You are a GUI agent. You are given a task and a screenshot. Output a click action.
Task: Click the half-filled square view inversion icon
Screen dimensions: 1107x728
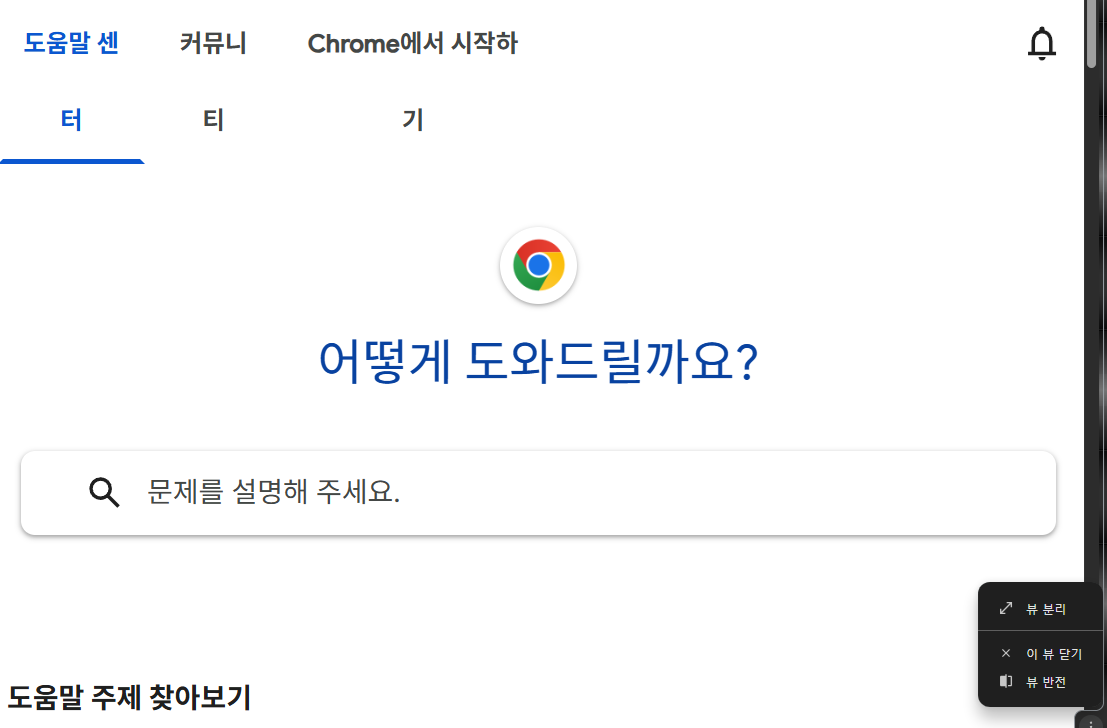pyautogui.click(x=1006, y=681)
